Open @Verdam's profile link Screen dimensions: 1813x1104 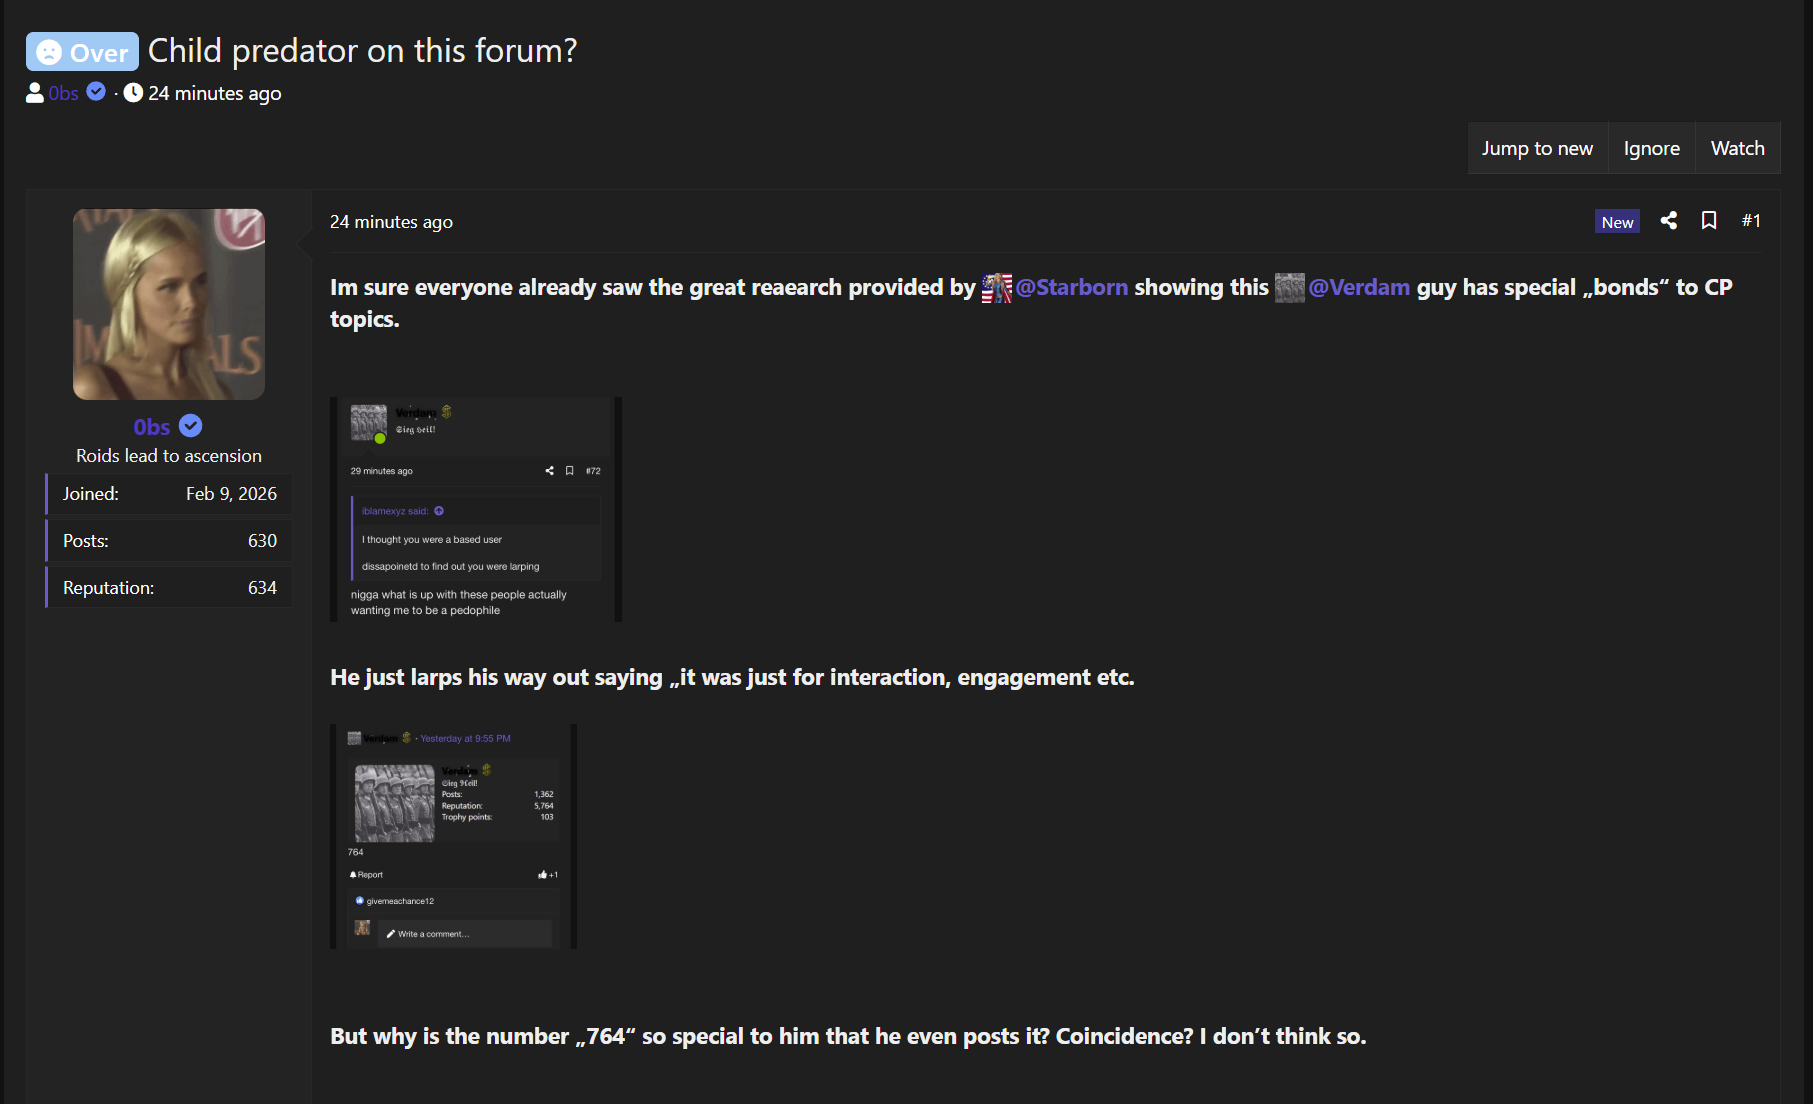click(1360, 288)
